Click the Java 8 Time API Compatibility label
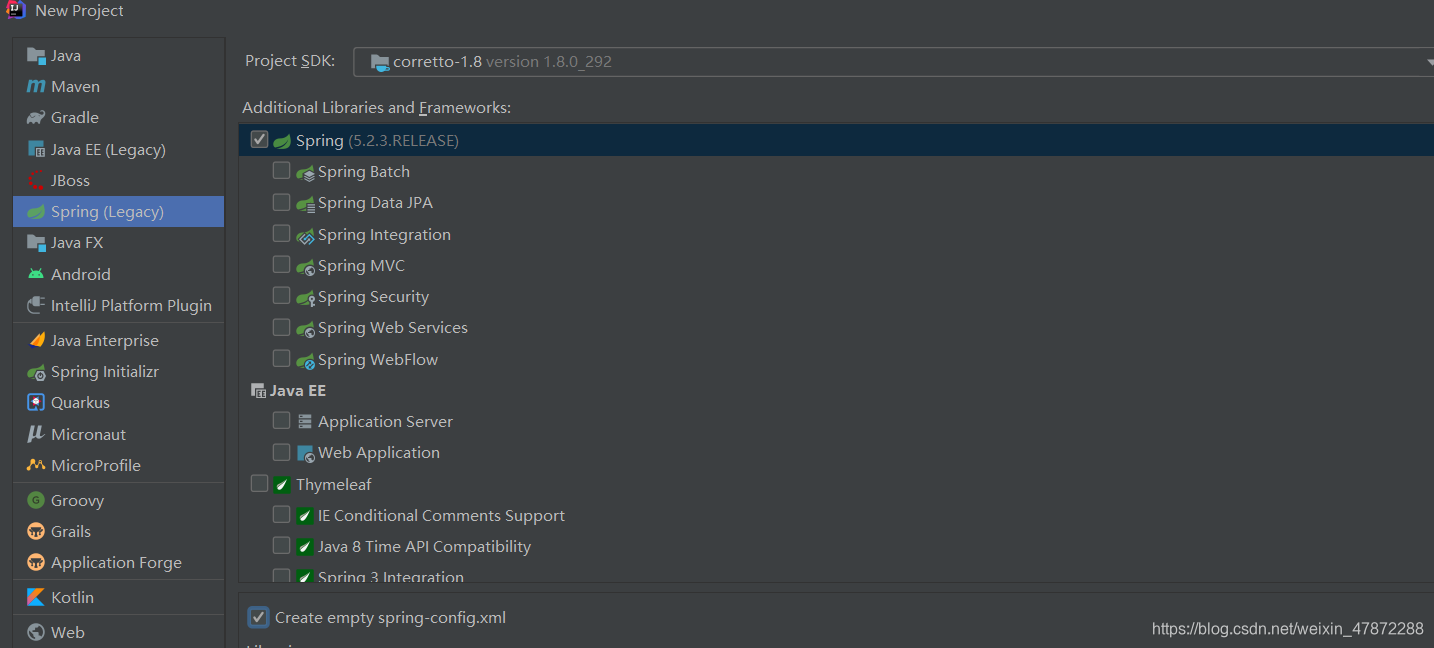Image resolution: width=1434 pixels, height=648 pixels. coord(424,547)
